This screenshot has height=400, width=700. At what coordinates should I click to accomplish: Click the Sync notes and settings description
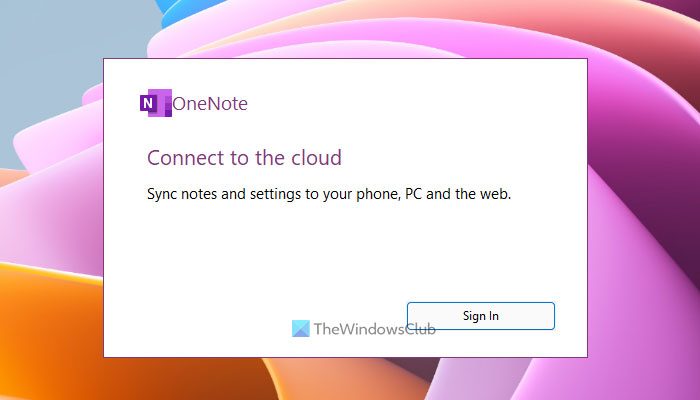click(x=329, y=194)
